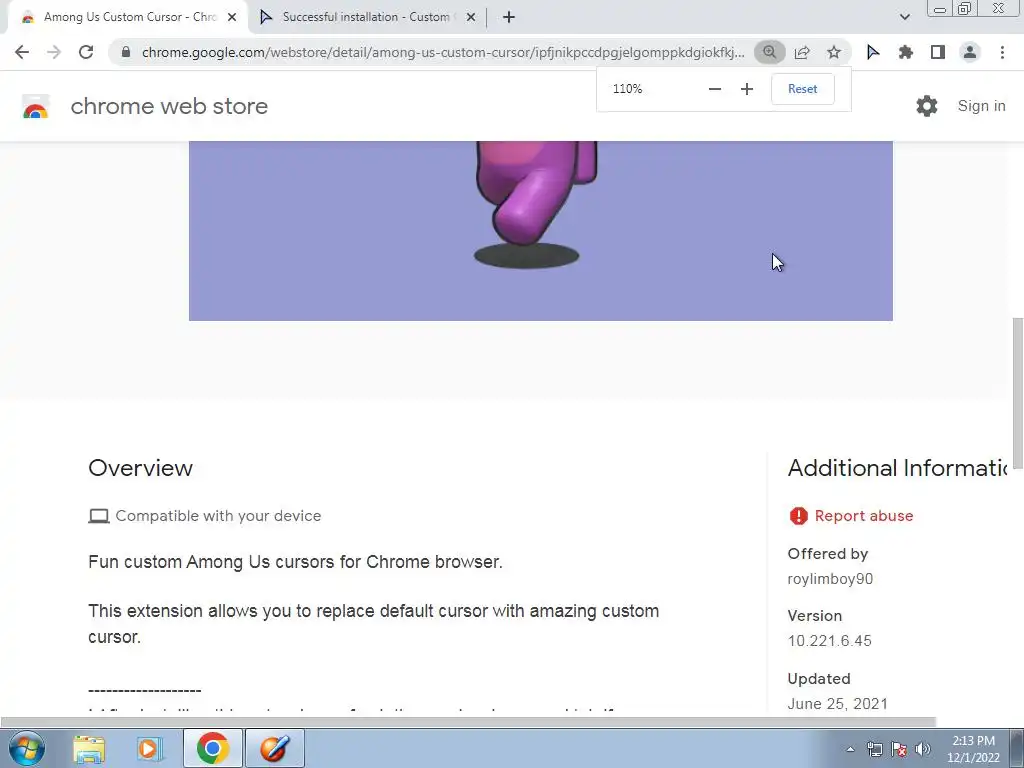
Task: Click 'Compatible with your device' text
Action: click(x=218, y=516)
